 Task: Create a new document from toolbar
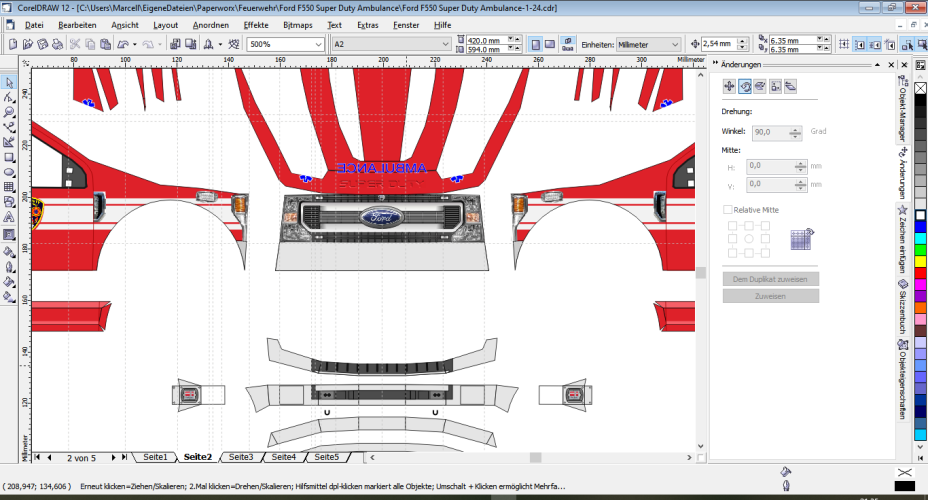coord(13,44)
